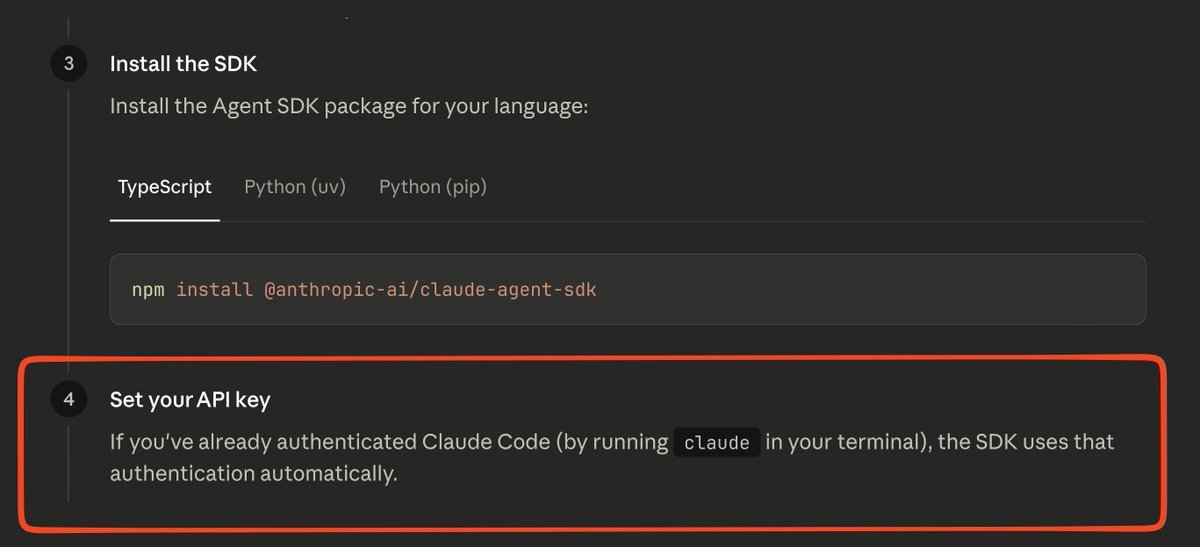
Task: Click the "Set your API key" heading
Action: (x=190, y=400)
